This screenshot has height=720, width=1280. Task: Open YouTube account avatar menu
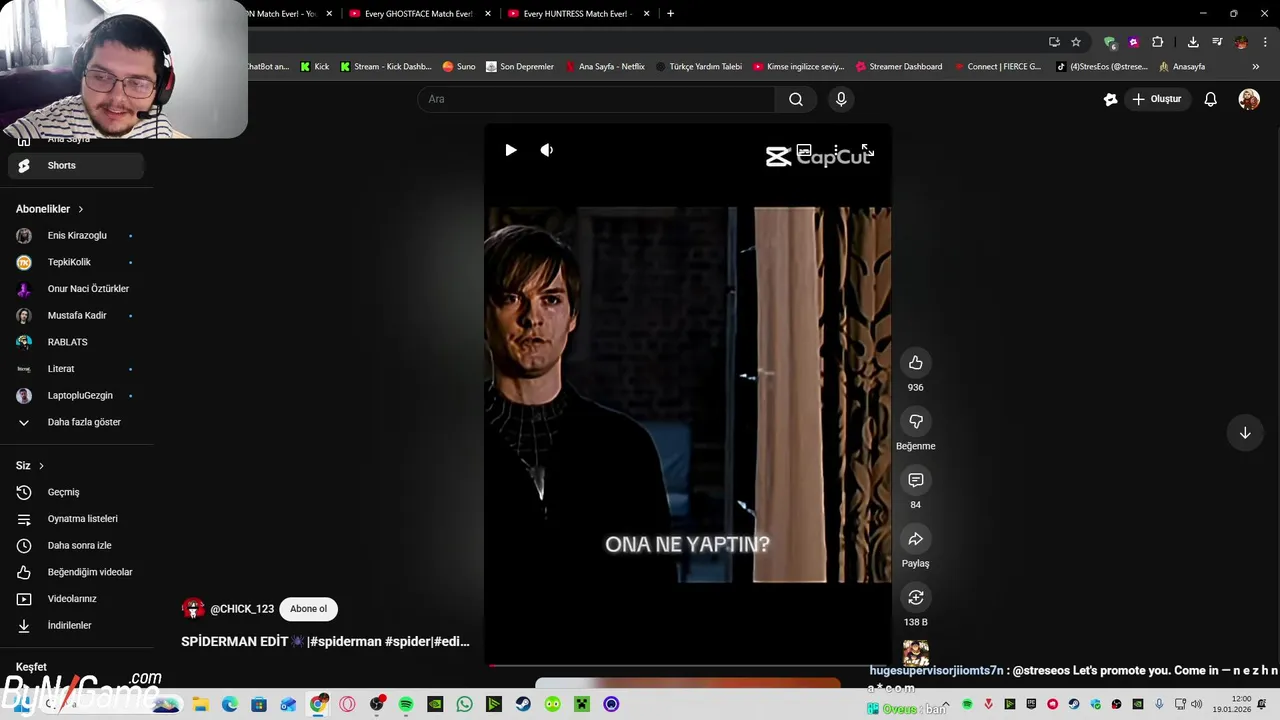(1249, 99)
